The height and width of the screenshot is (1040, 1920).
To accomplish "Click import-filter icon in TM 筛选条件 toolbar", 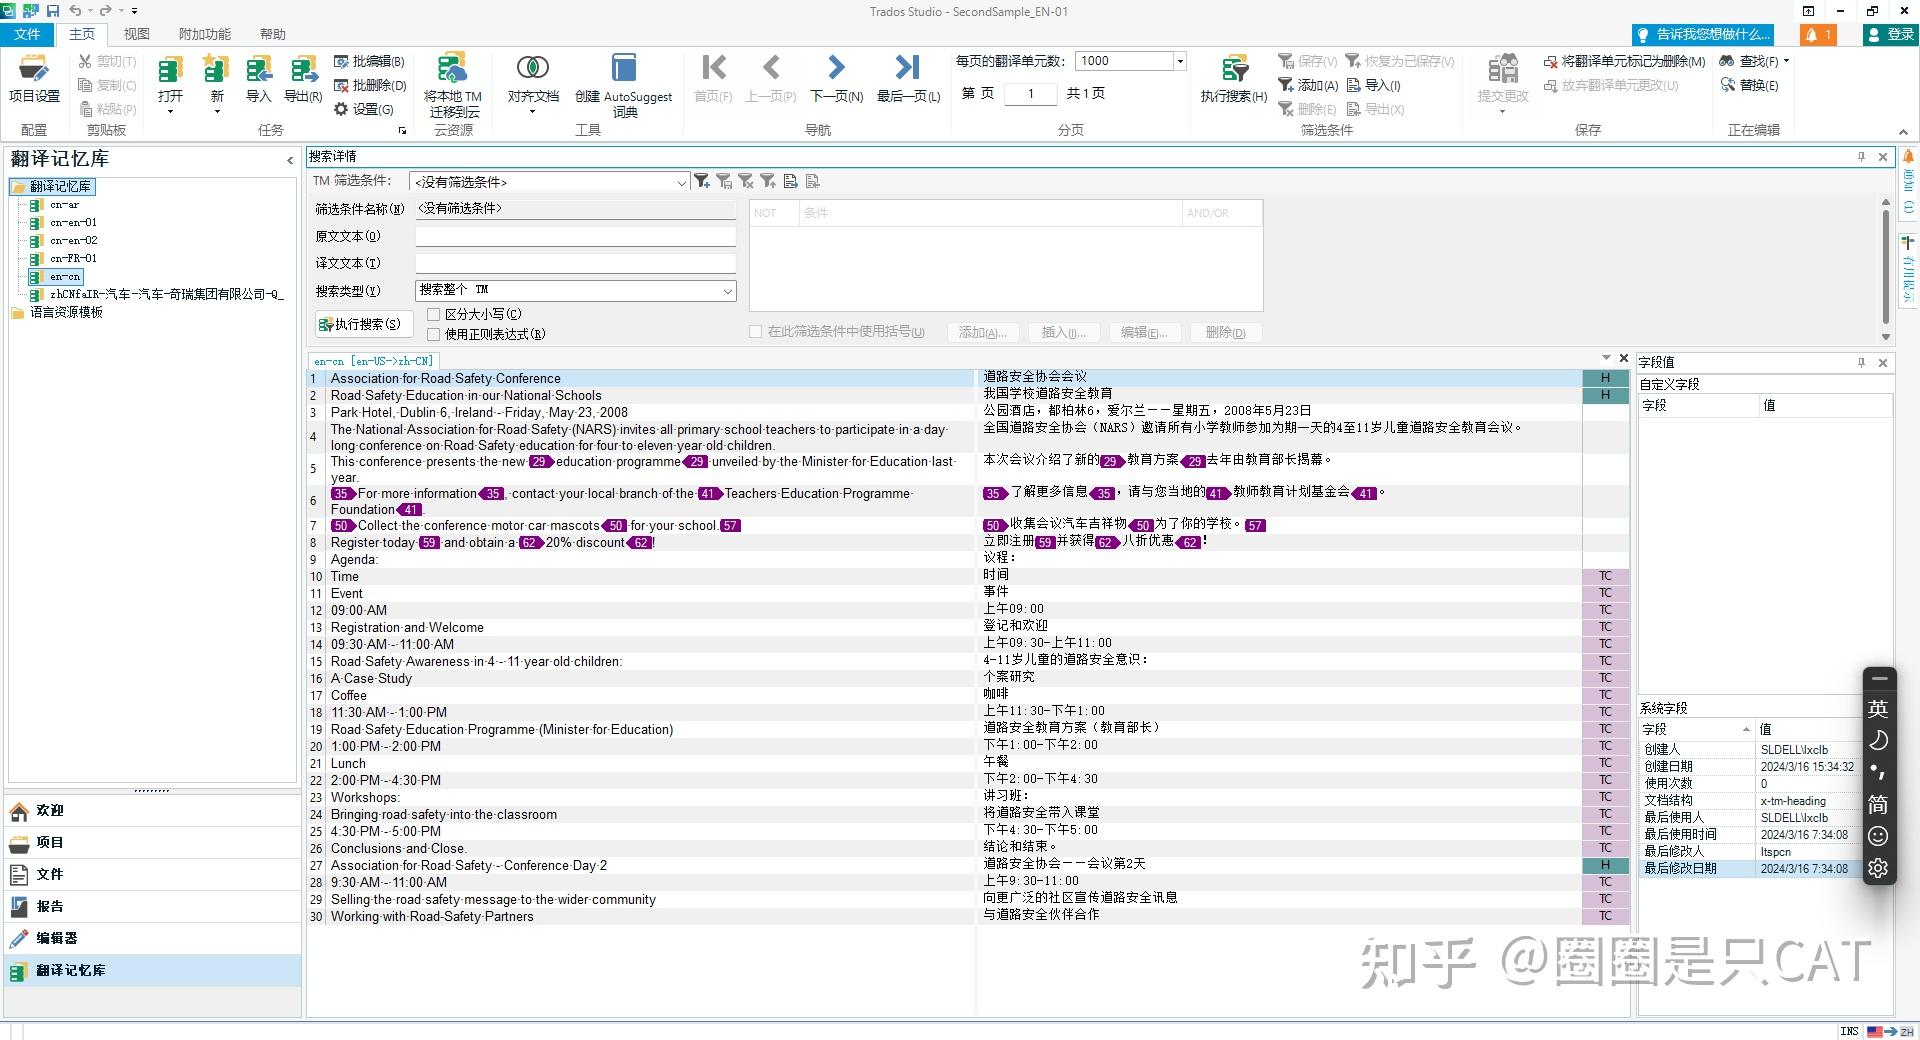I will pyautogui.click(x=790, y=181).
